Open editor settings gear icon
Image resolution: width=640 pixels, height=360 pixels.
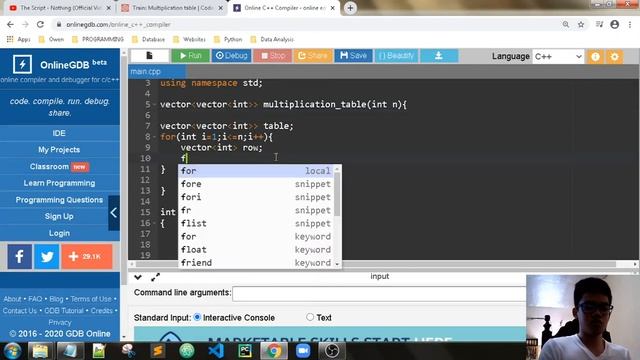click(x=614, y=56)
